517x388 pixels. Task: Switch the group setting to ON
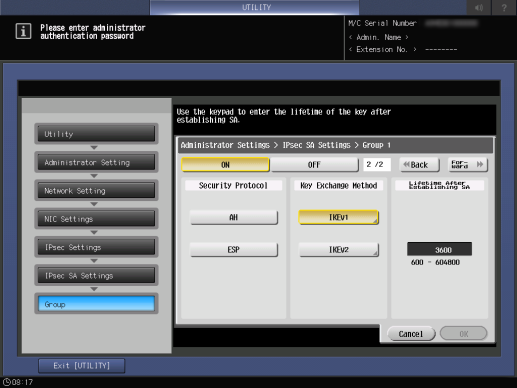click(225, 165)
